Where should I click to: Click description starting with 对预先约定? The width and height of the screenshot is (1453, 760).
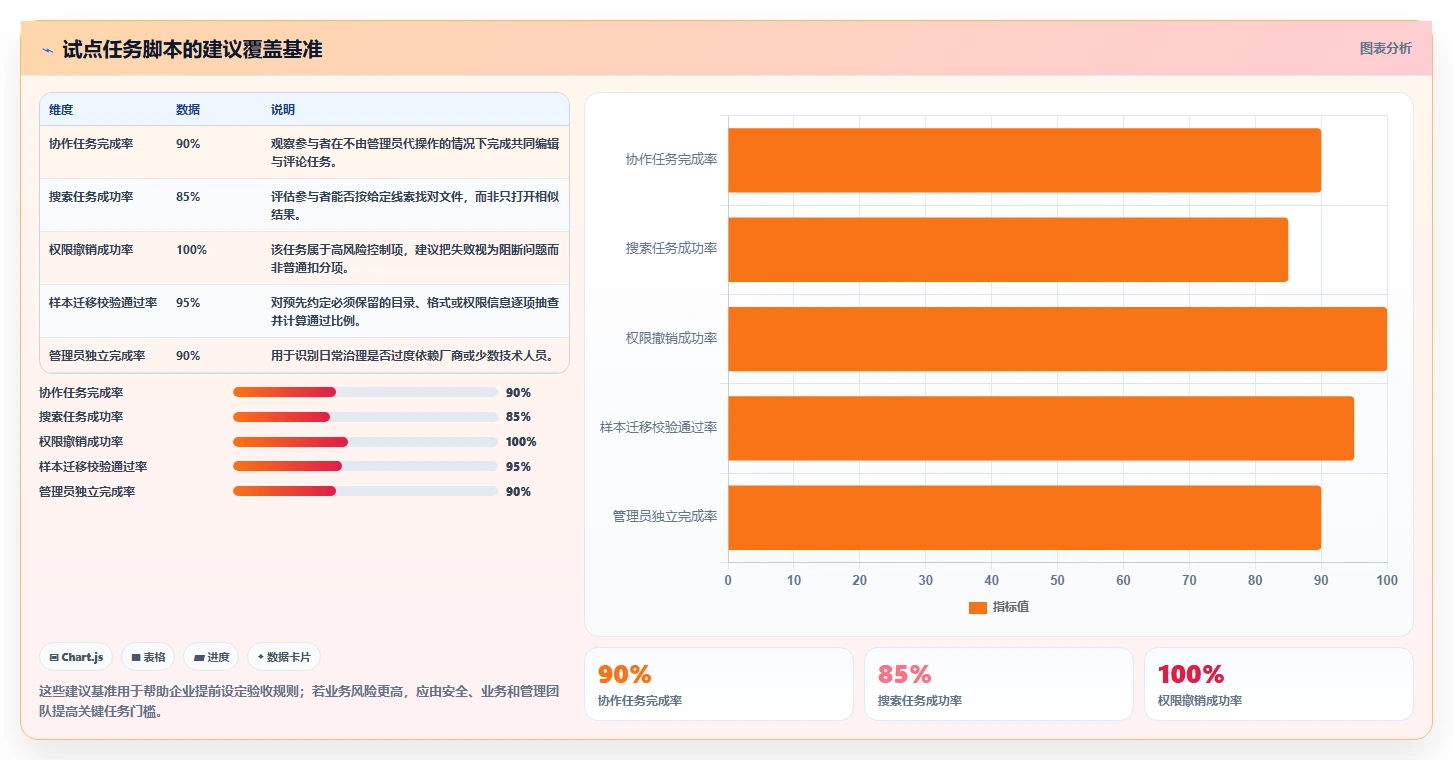point(415,311)
